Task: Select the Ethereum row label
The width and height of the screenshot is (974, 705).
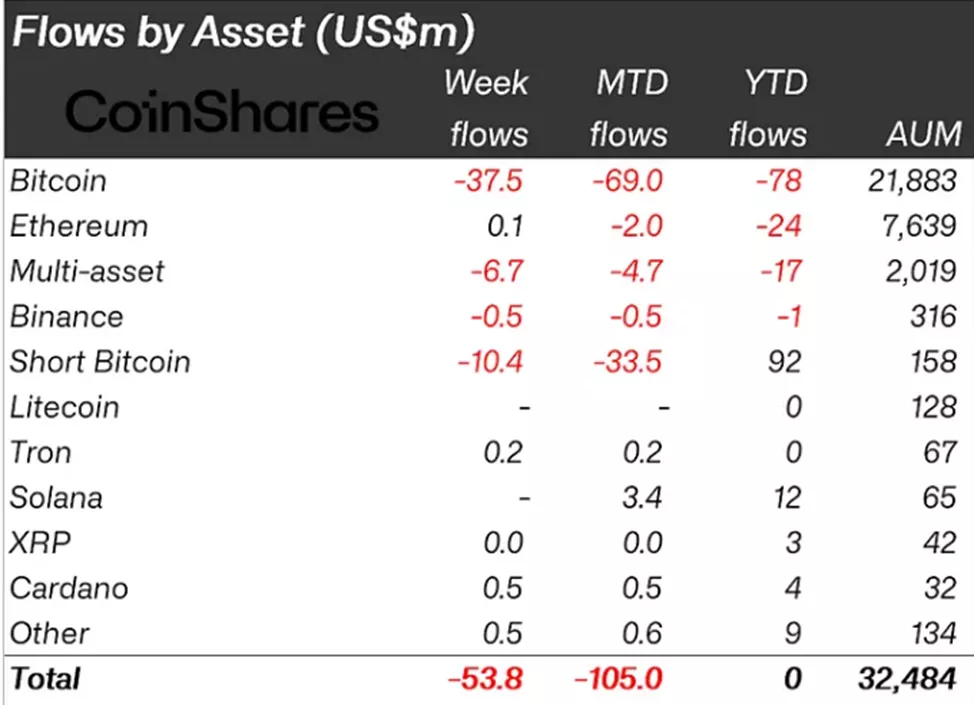Action: click(79, 226)
